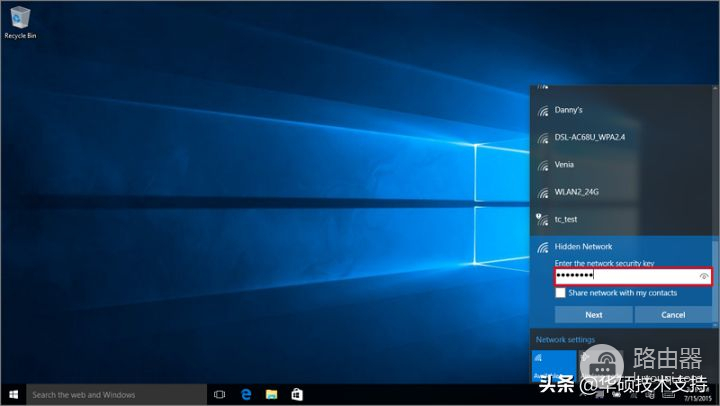Expand the tc_test network entry
Image resolution: width=720 pixels, height=406 pixels.
point(566,219)
